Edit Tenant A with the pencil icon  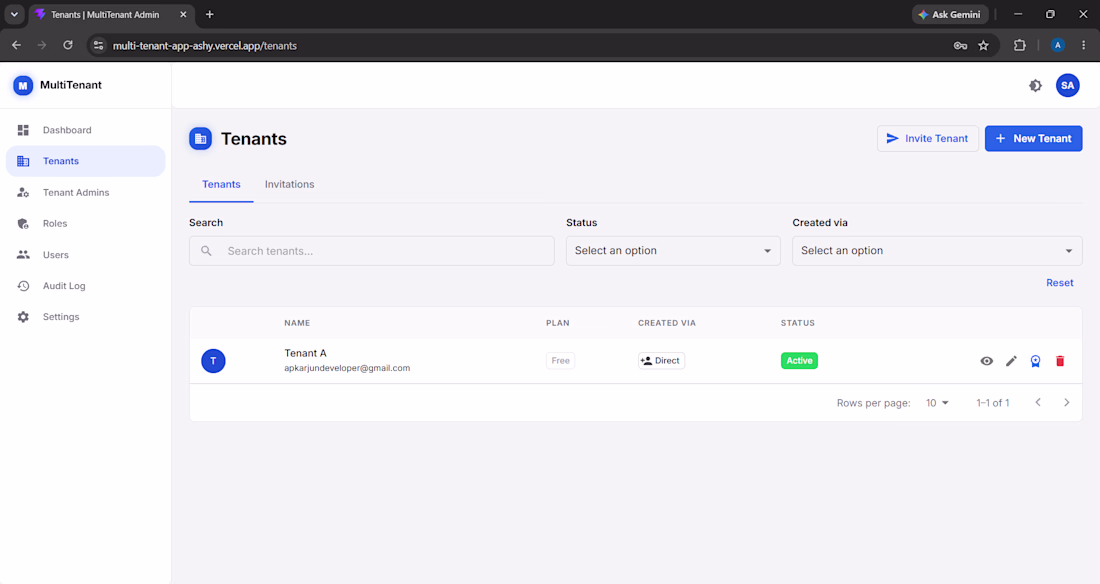(x=1011, y=361)
